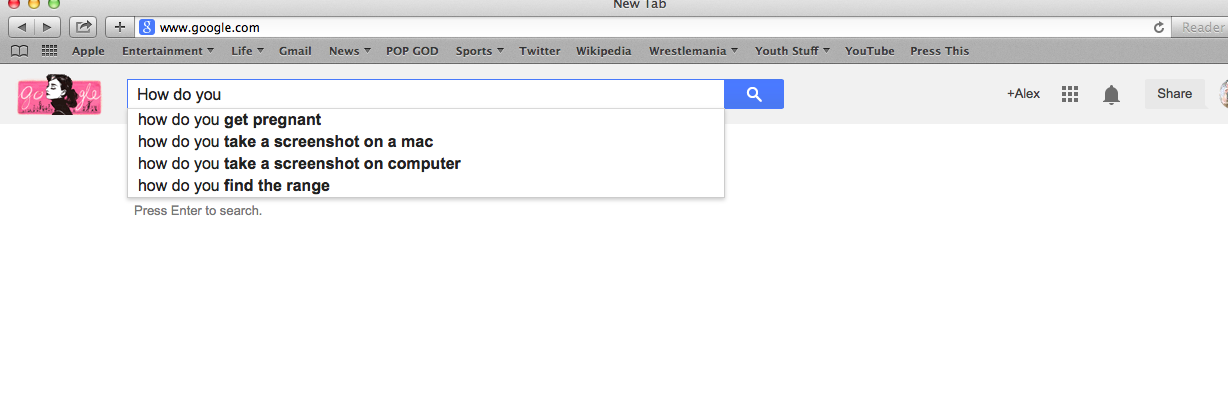Expand the Wrestlemania bookmarks folder
Viewport: 1228px width, 419px height.
(x=693, y=51)
